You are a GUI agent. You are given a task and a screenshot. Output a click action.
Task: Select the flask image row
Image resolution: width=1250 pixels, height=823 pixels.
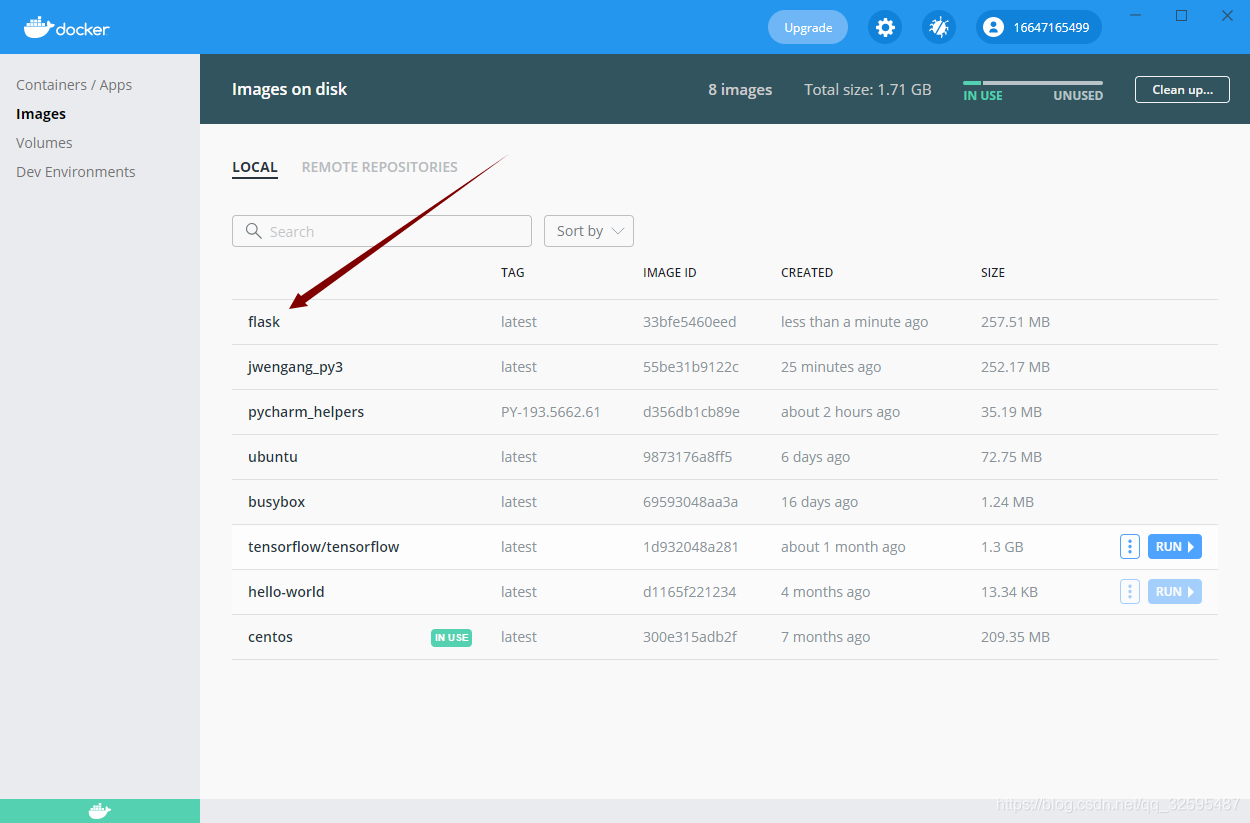coord(725,322)
